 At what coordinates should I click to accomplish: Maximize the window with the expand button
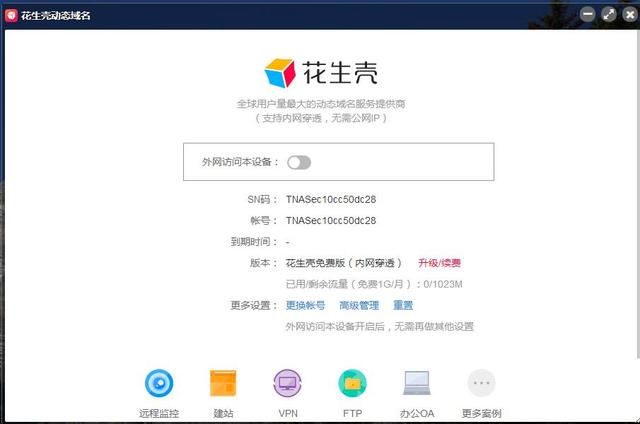click(609, 15)
